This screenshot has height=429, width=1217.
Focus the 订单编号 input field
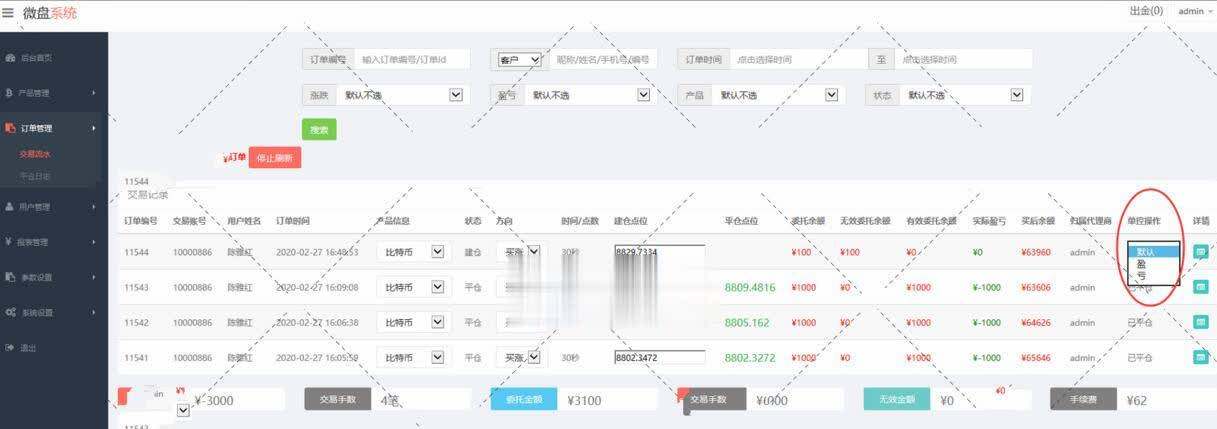[x=413, y=59]
